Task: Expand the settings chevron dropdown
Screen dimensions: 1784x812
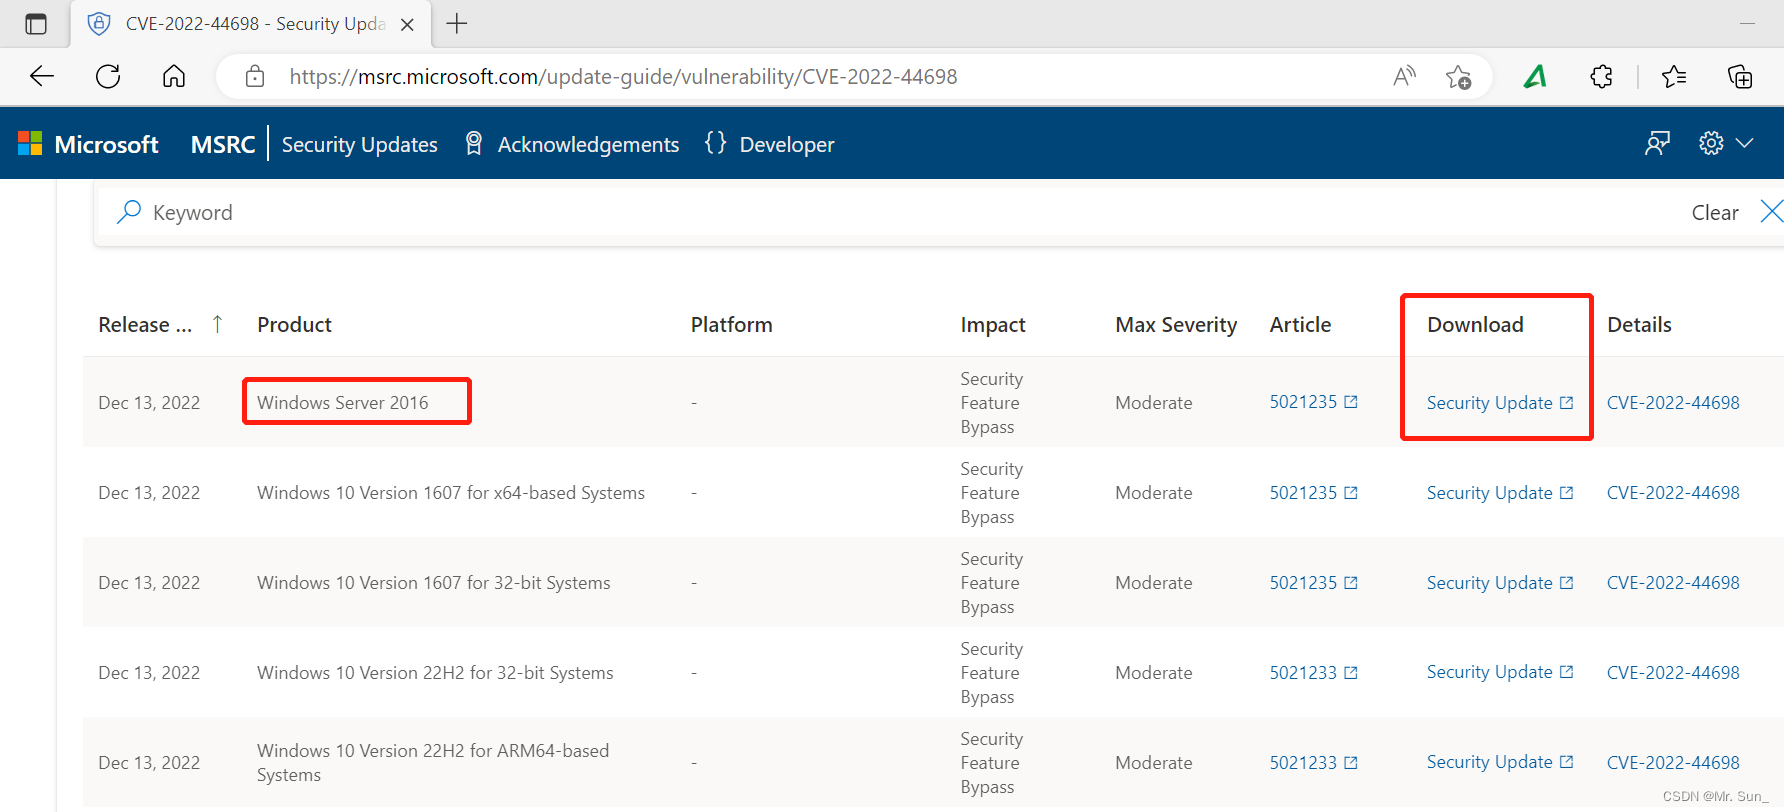Action: (1745, 143)
